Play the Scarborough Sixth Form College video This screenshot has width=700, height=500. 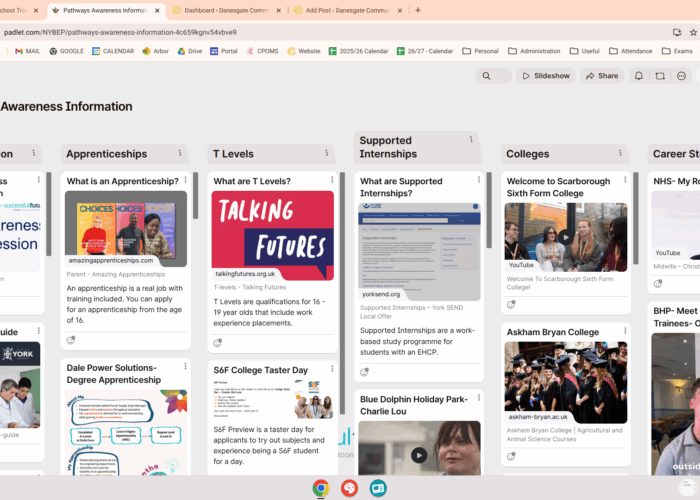coord(565,237)
